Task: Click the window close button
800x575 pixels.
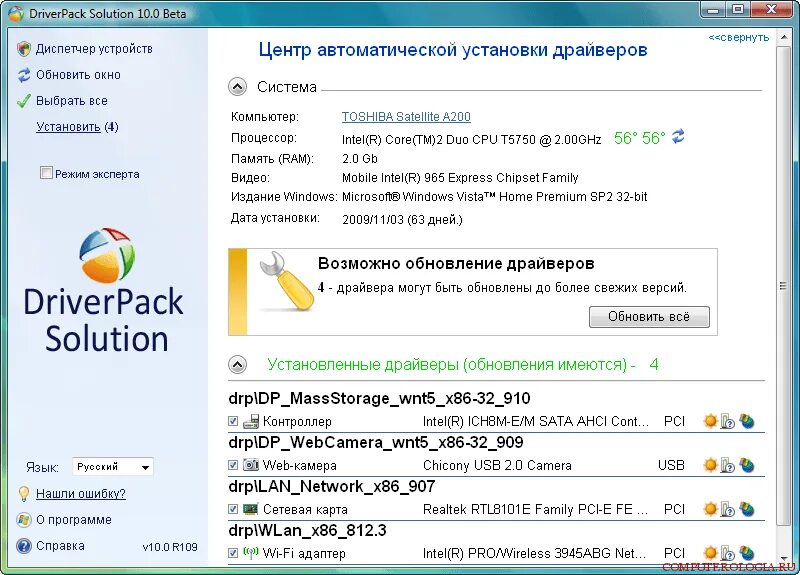Action: (x=772, y=9)
